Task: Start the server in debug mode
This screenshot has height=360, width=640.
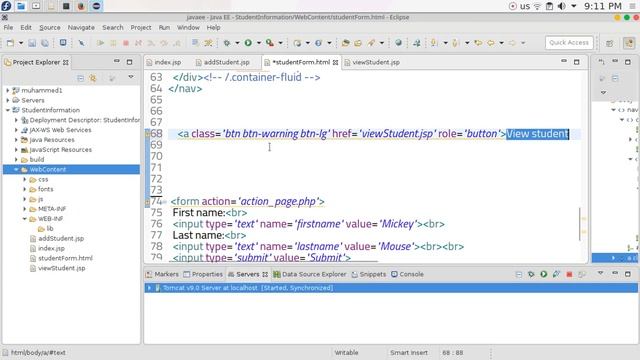Action: [531, 274]
